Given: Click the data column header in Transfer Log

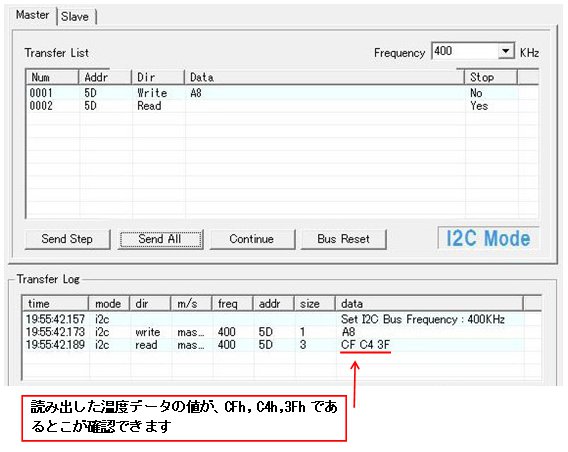Looking at the screenshot, I should [429, 304].
